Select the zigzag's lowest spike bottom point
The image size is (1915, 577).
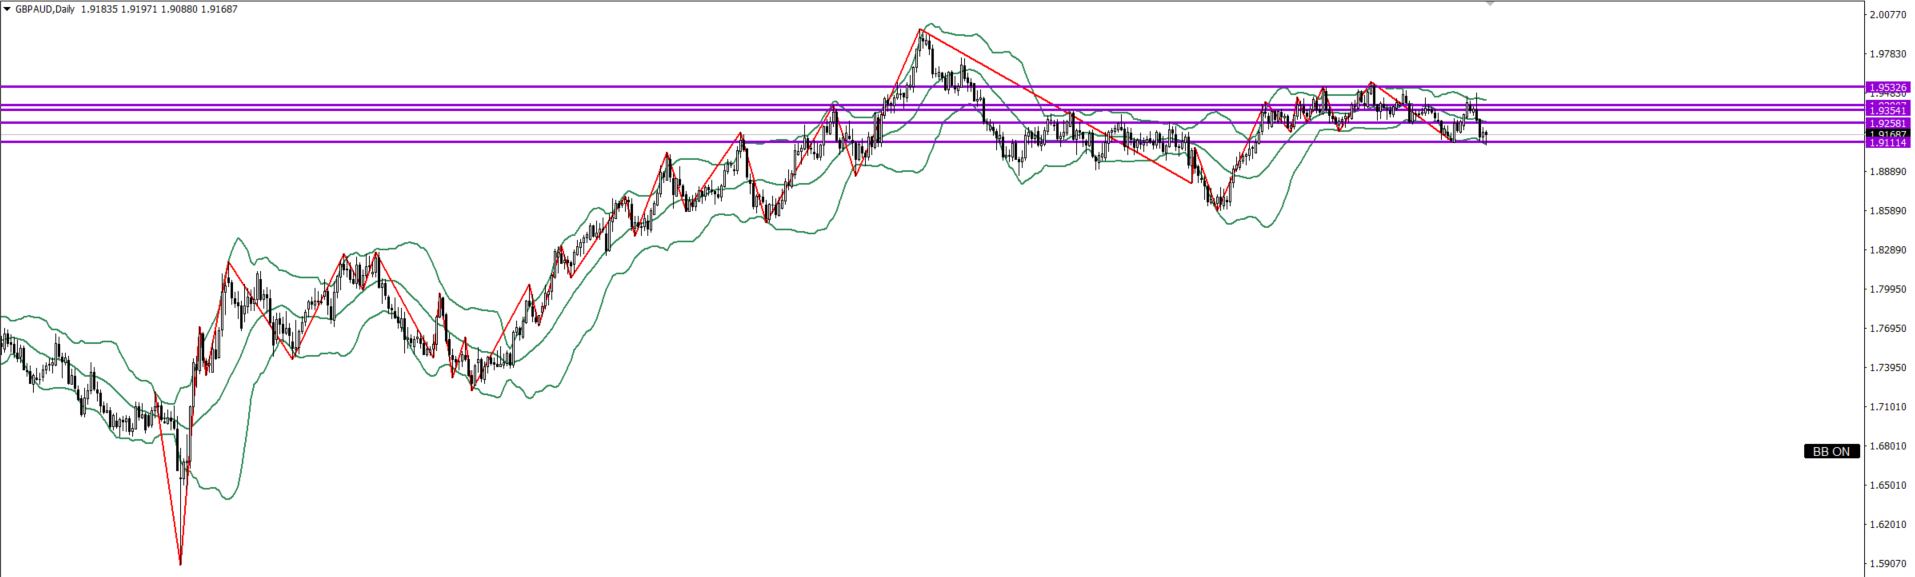180,564
